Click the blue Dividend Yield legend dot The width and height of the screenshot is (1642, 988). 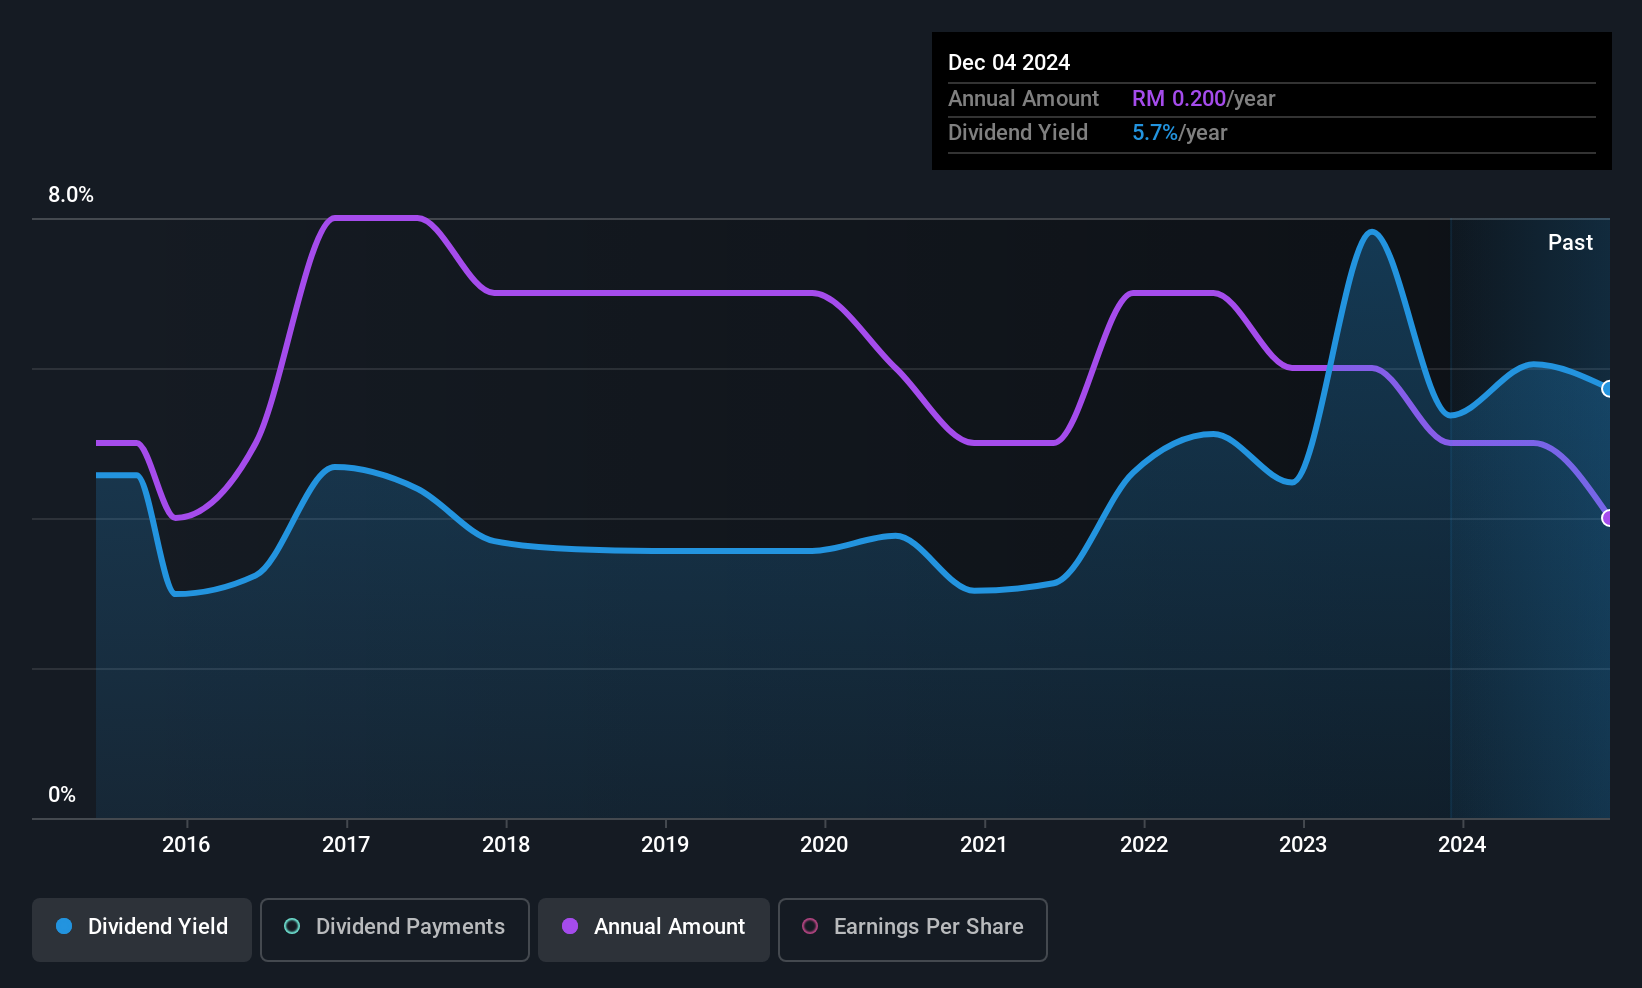click(64, 926)
